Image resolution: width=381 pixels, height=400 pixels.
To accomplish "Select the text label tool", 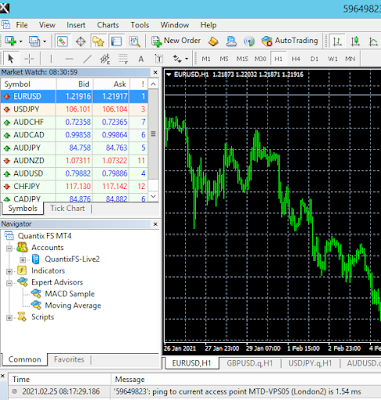I will coord(141,59).
